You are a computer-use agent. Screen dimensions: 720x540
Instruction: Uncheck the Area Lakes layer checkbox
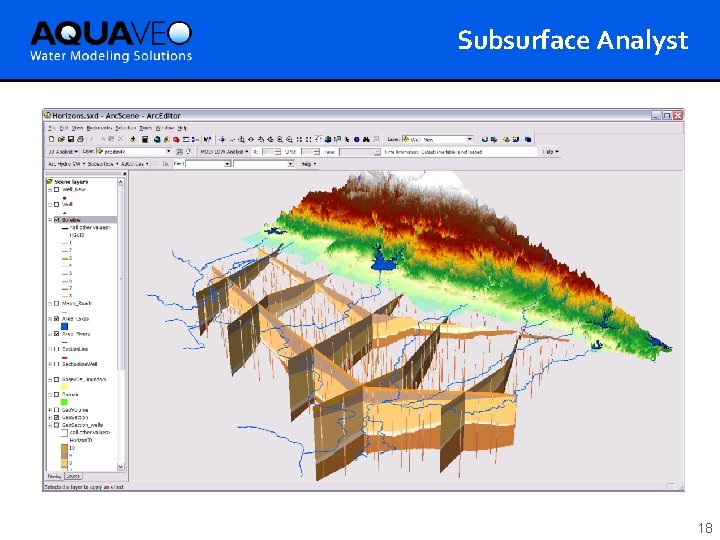(56, 319)
